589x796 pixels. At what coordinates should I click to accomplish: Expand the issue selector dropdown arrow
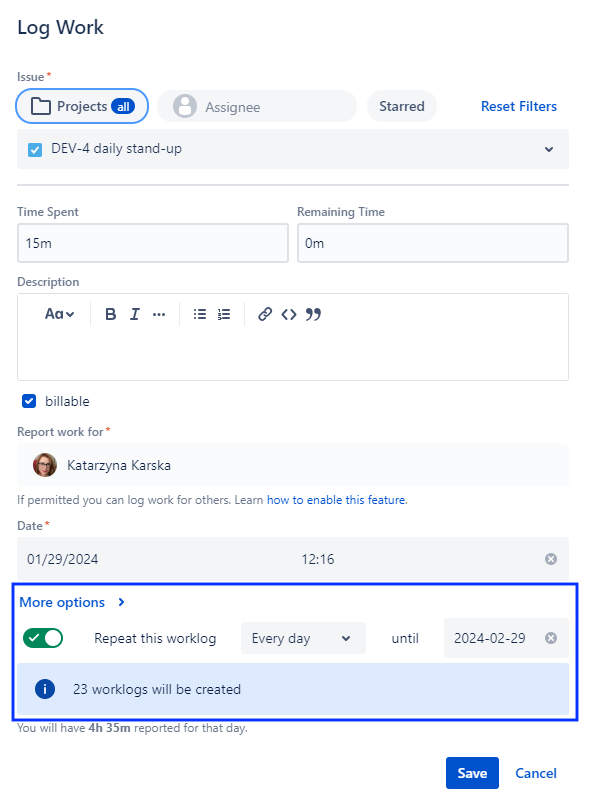pyautogui.click(x=549, y=149)
